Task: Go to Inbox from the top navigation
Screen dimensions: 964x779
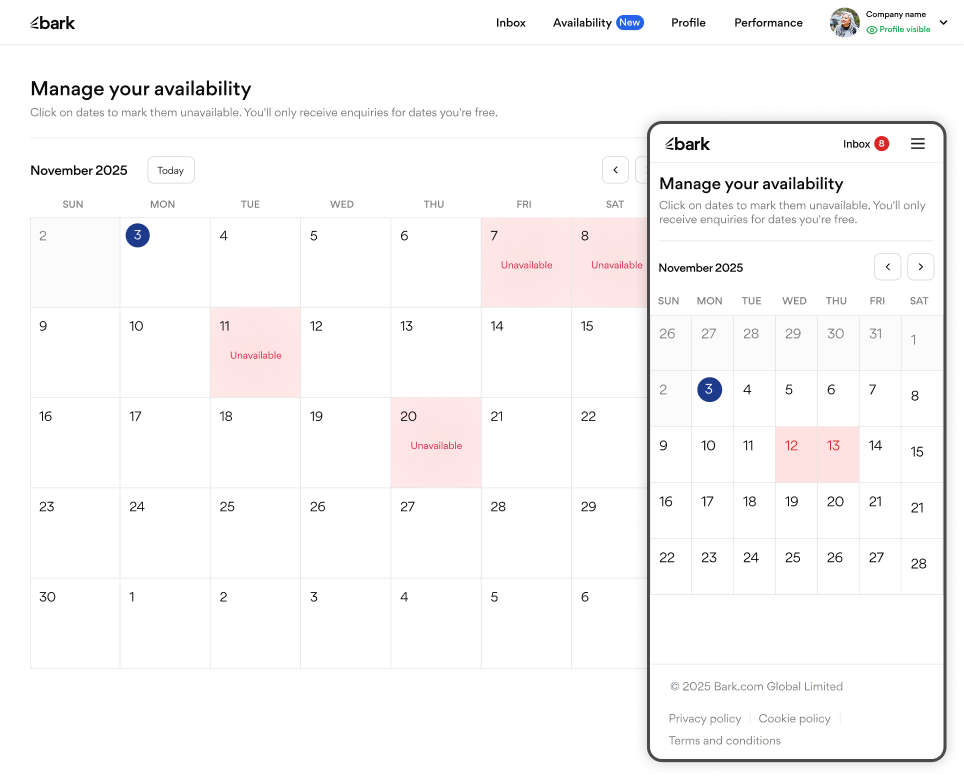Action: pos(510,22)
